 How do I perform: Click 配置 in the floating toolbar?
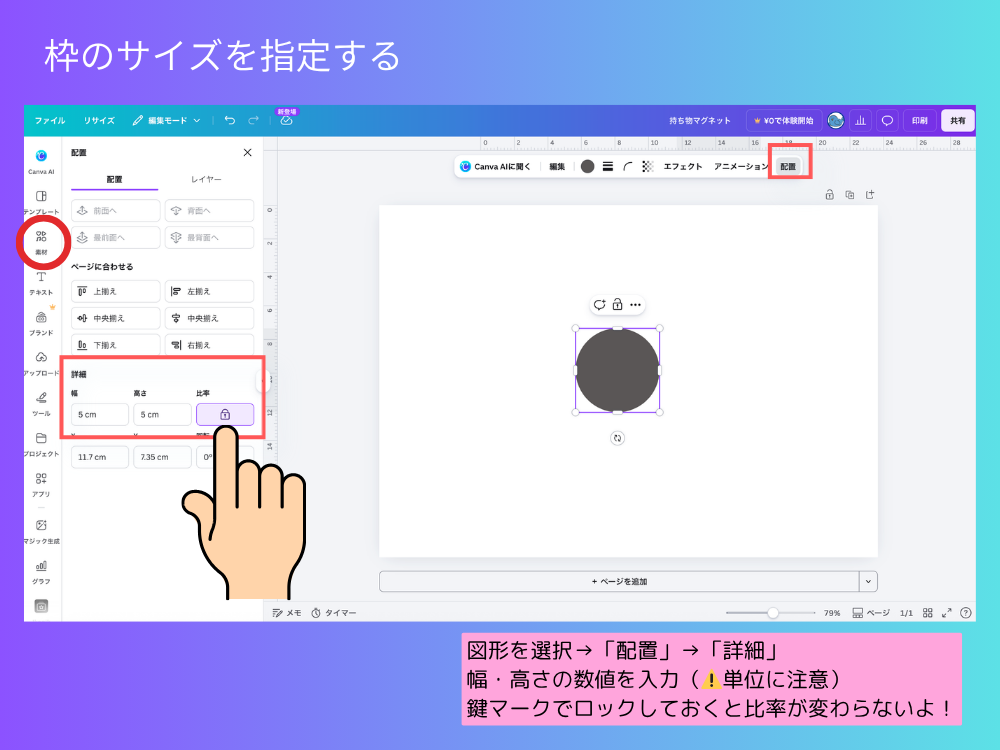[x=788, y=166]
